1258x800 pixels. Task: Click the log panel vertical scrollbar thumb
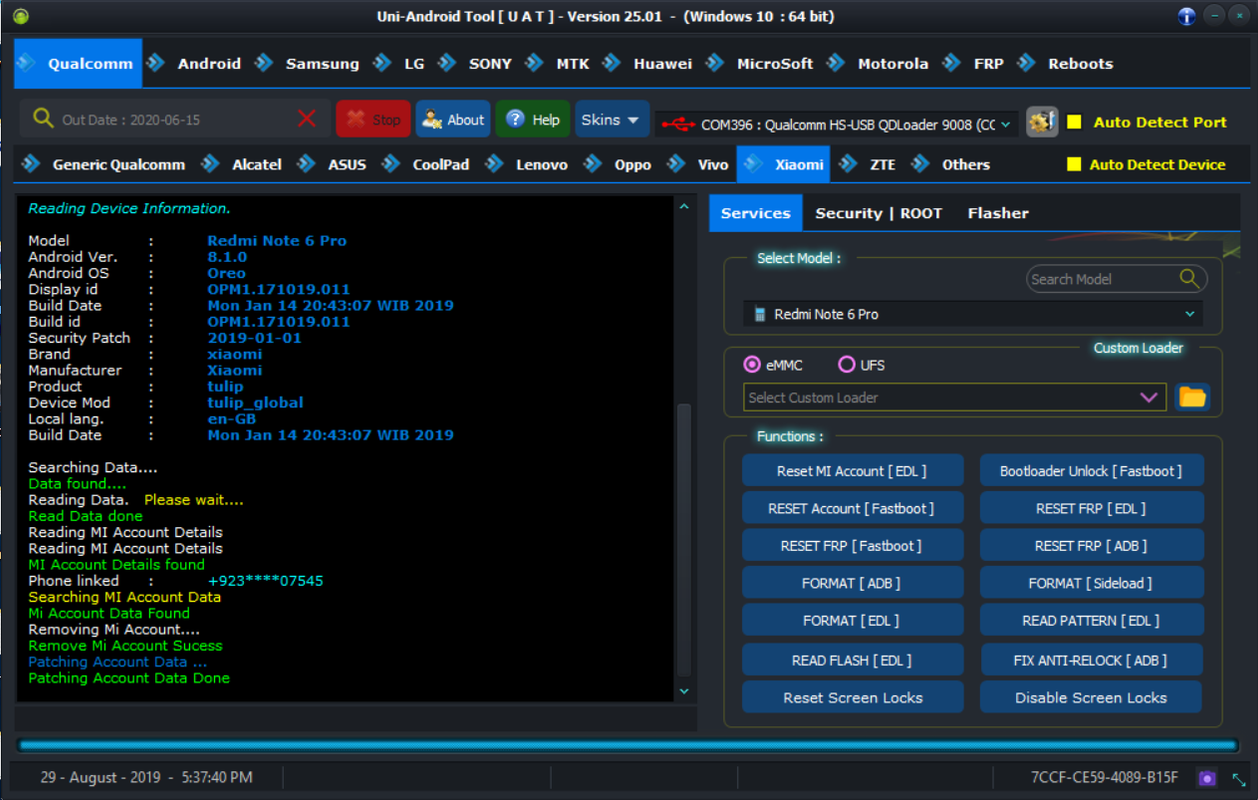684,540
